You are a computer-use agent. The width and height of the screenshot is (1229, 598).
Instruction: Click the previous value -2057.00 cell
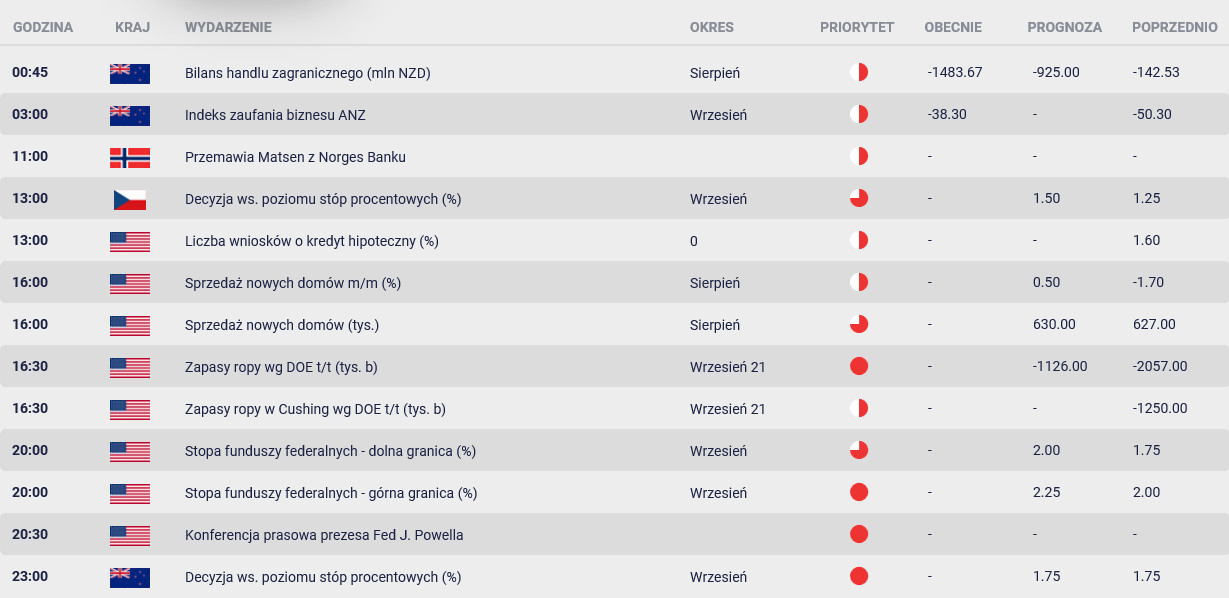1160,367
